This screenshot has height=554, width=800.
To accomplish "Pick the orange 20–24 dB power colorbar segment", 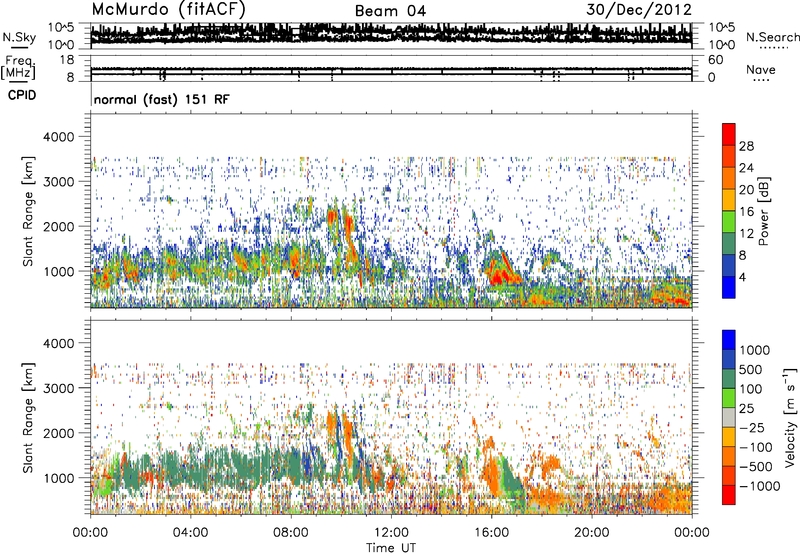I will click(729, 179).
